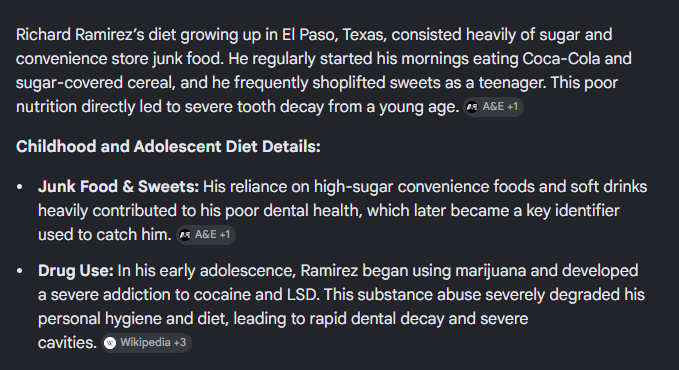Open the Wikipedia +3 citation chip
The height and width of the screenshot is (370, 679).
tap(146, 343)
